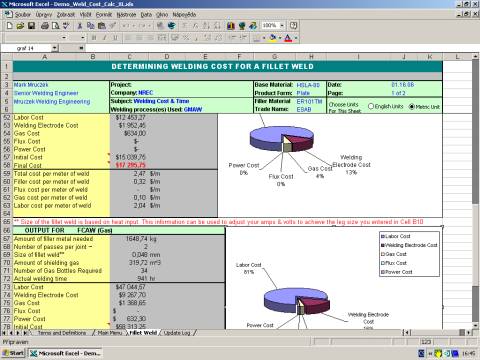Click Labor Cost legend color entry
The image size is (480, 360).
click(x=383, y=236)
